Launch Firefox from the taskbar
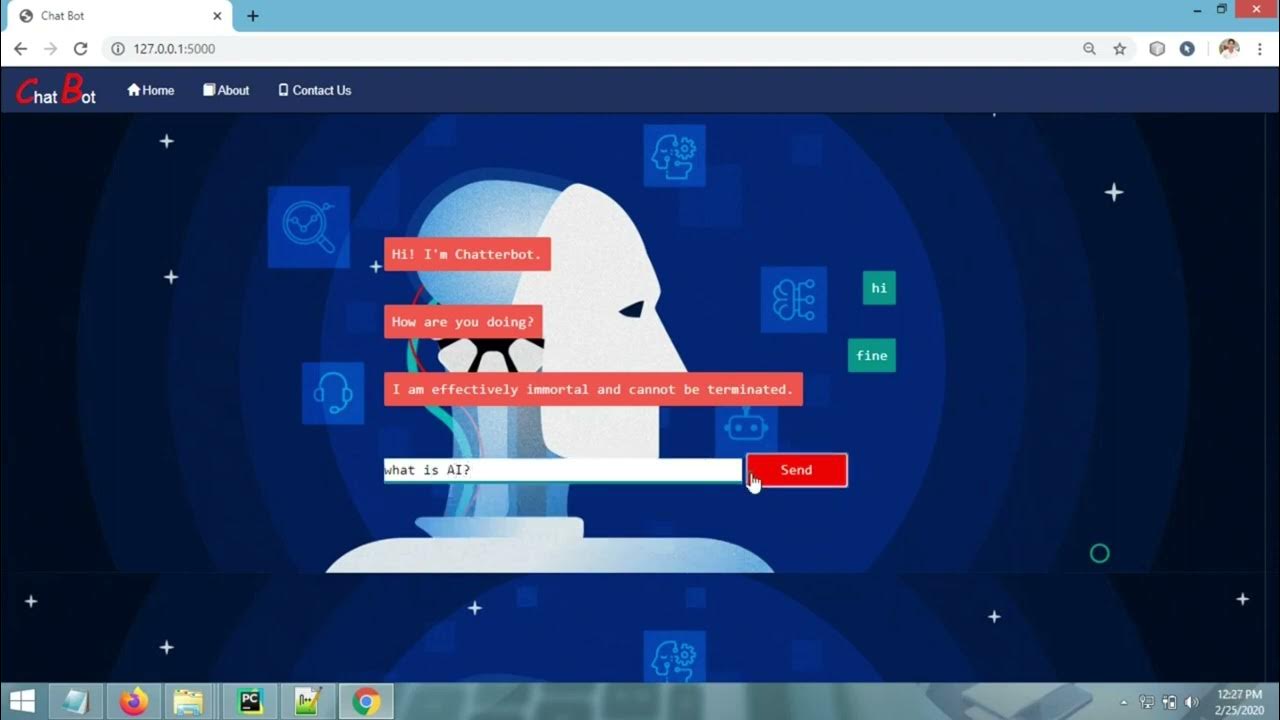Viewport: 1280px width, 720px height. tap(133, 702)
